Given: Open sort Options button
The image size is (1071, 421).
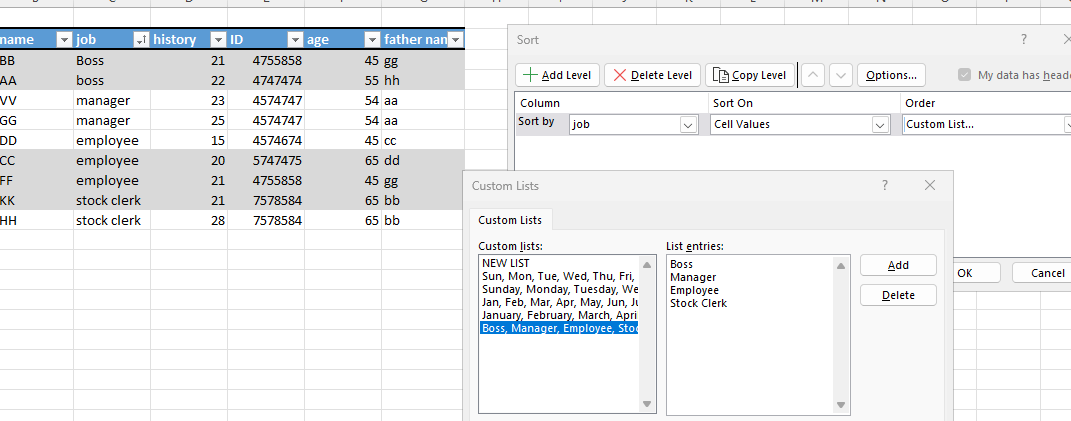Looking at the screenshot, I should (x=891, y=75).
